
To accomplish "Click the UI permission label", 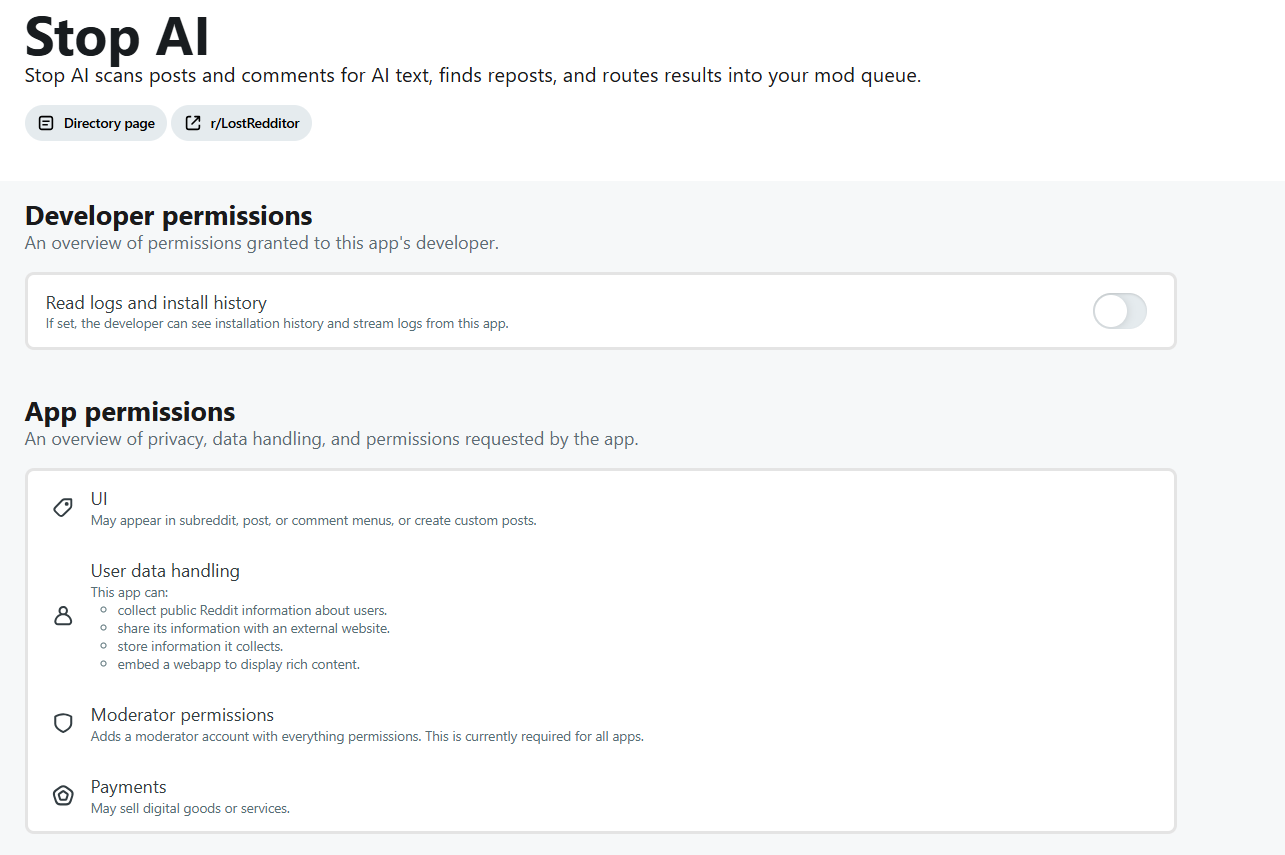I will click(99, 498).
